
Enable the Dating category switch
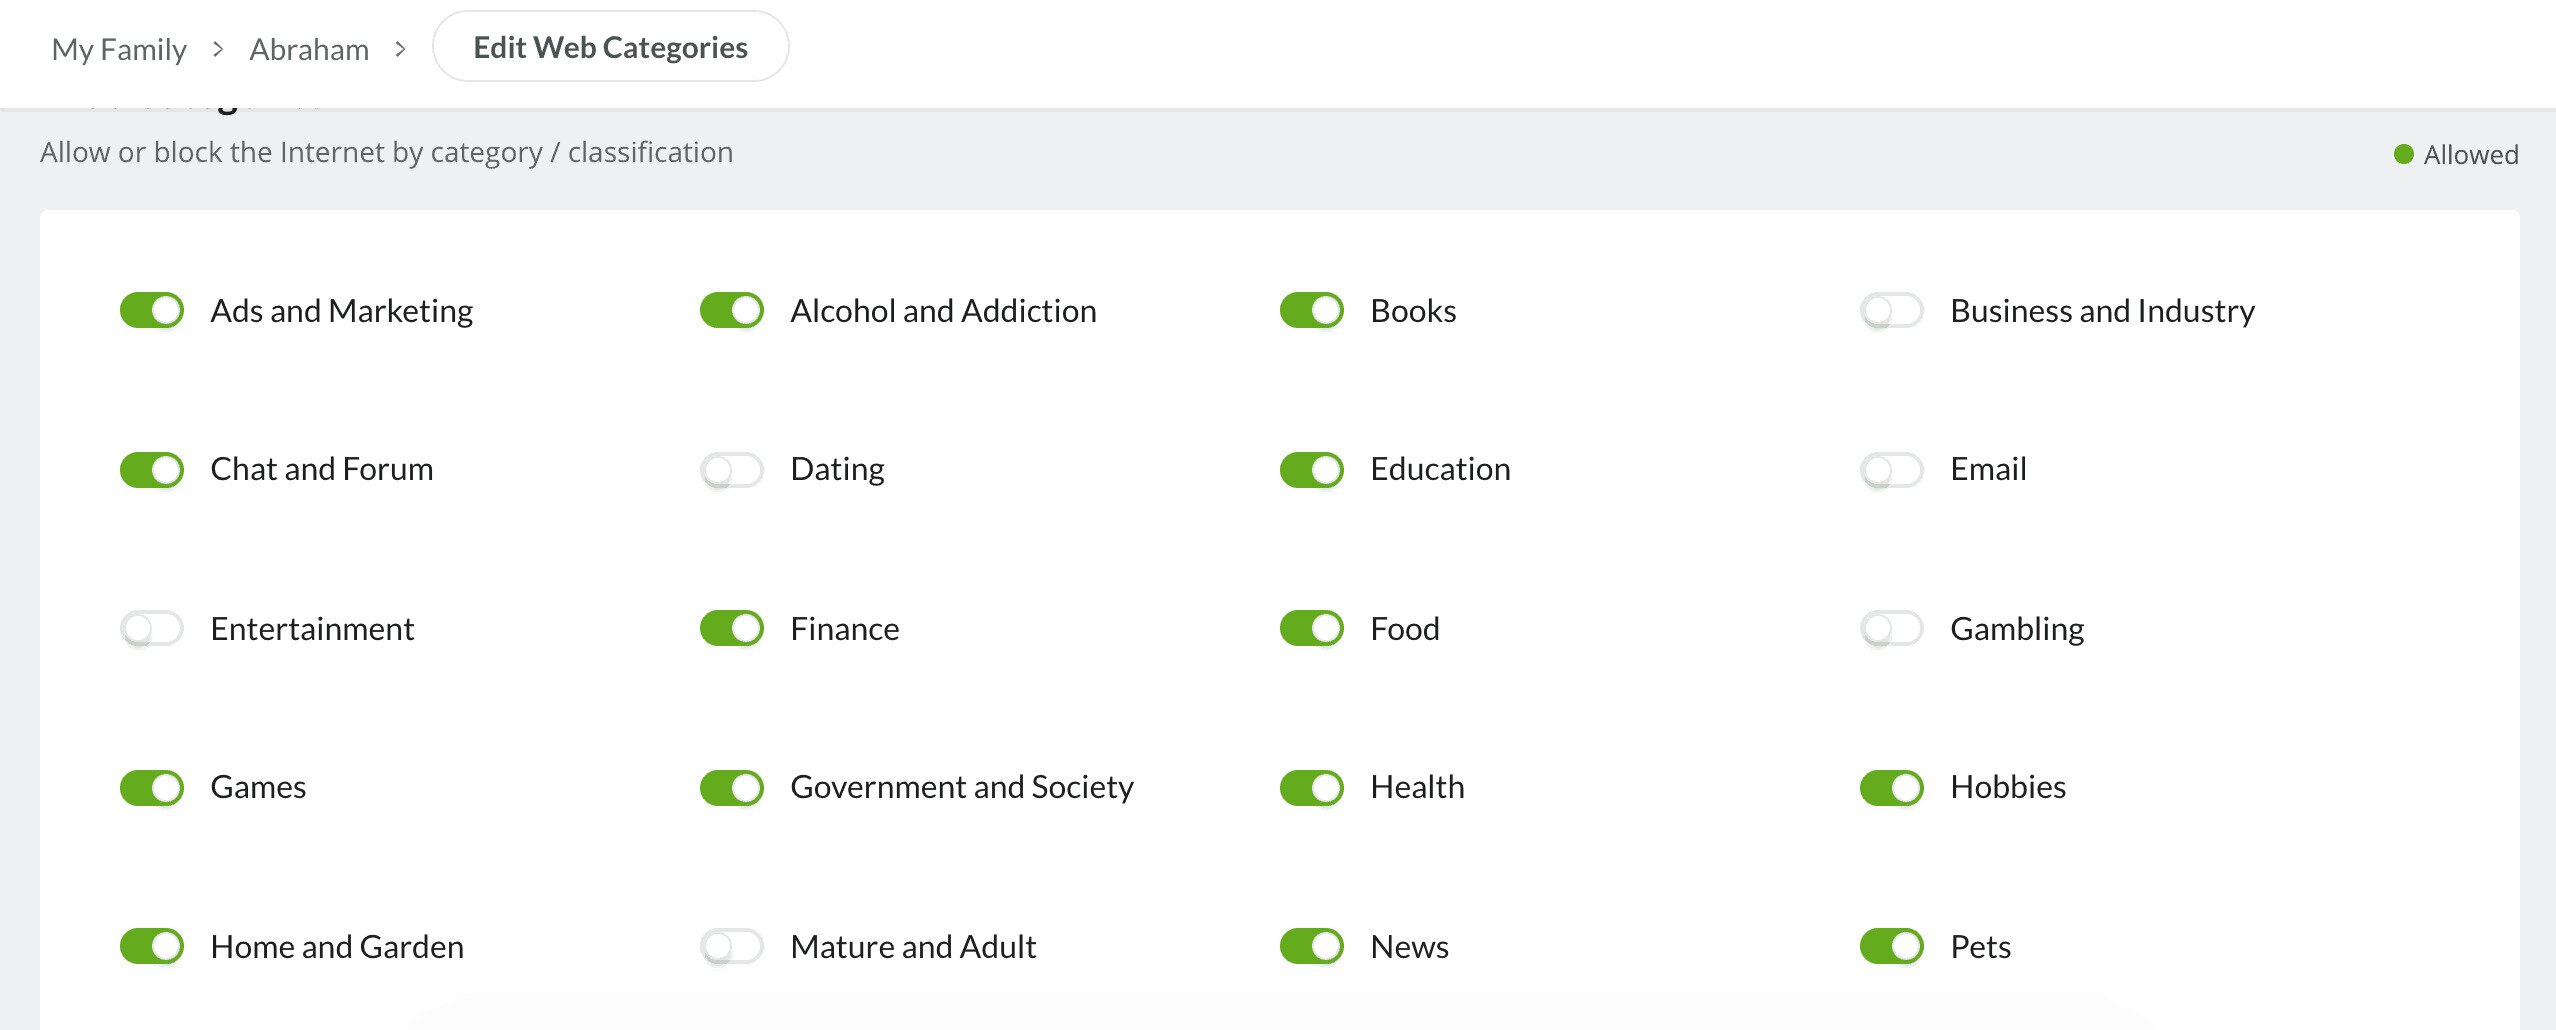(x=732, y=469)
